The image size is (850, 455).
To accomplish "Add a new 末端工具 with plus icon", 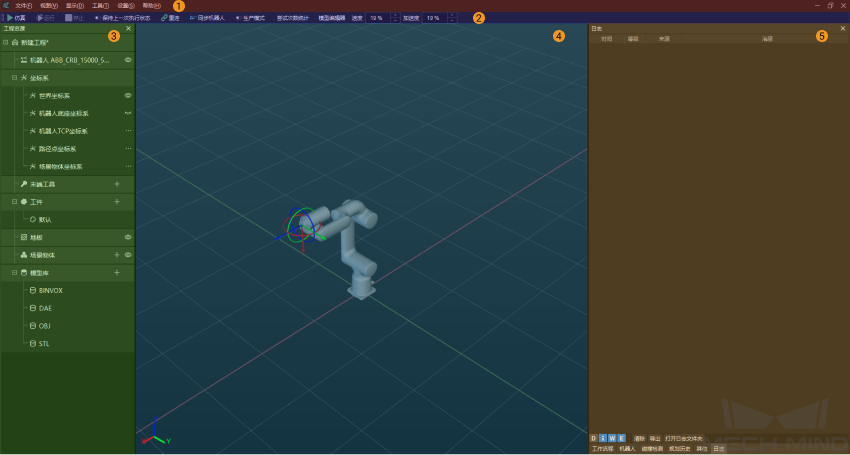I will (117, 184).
